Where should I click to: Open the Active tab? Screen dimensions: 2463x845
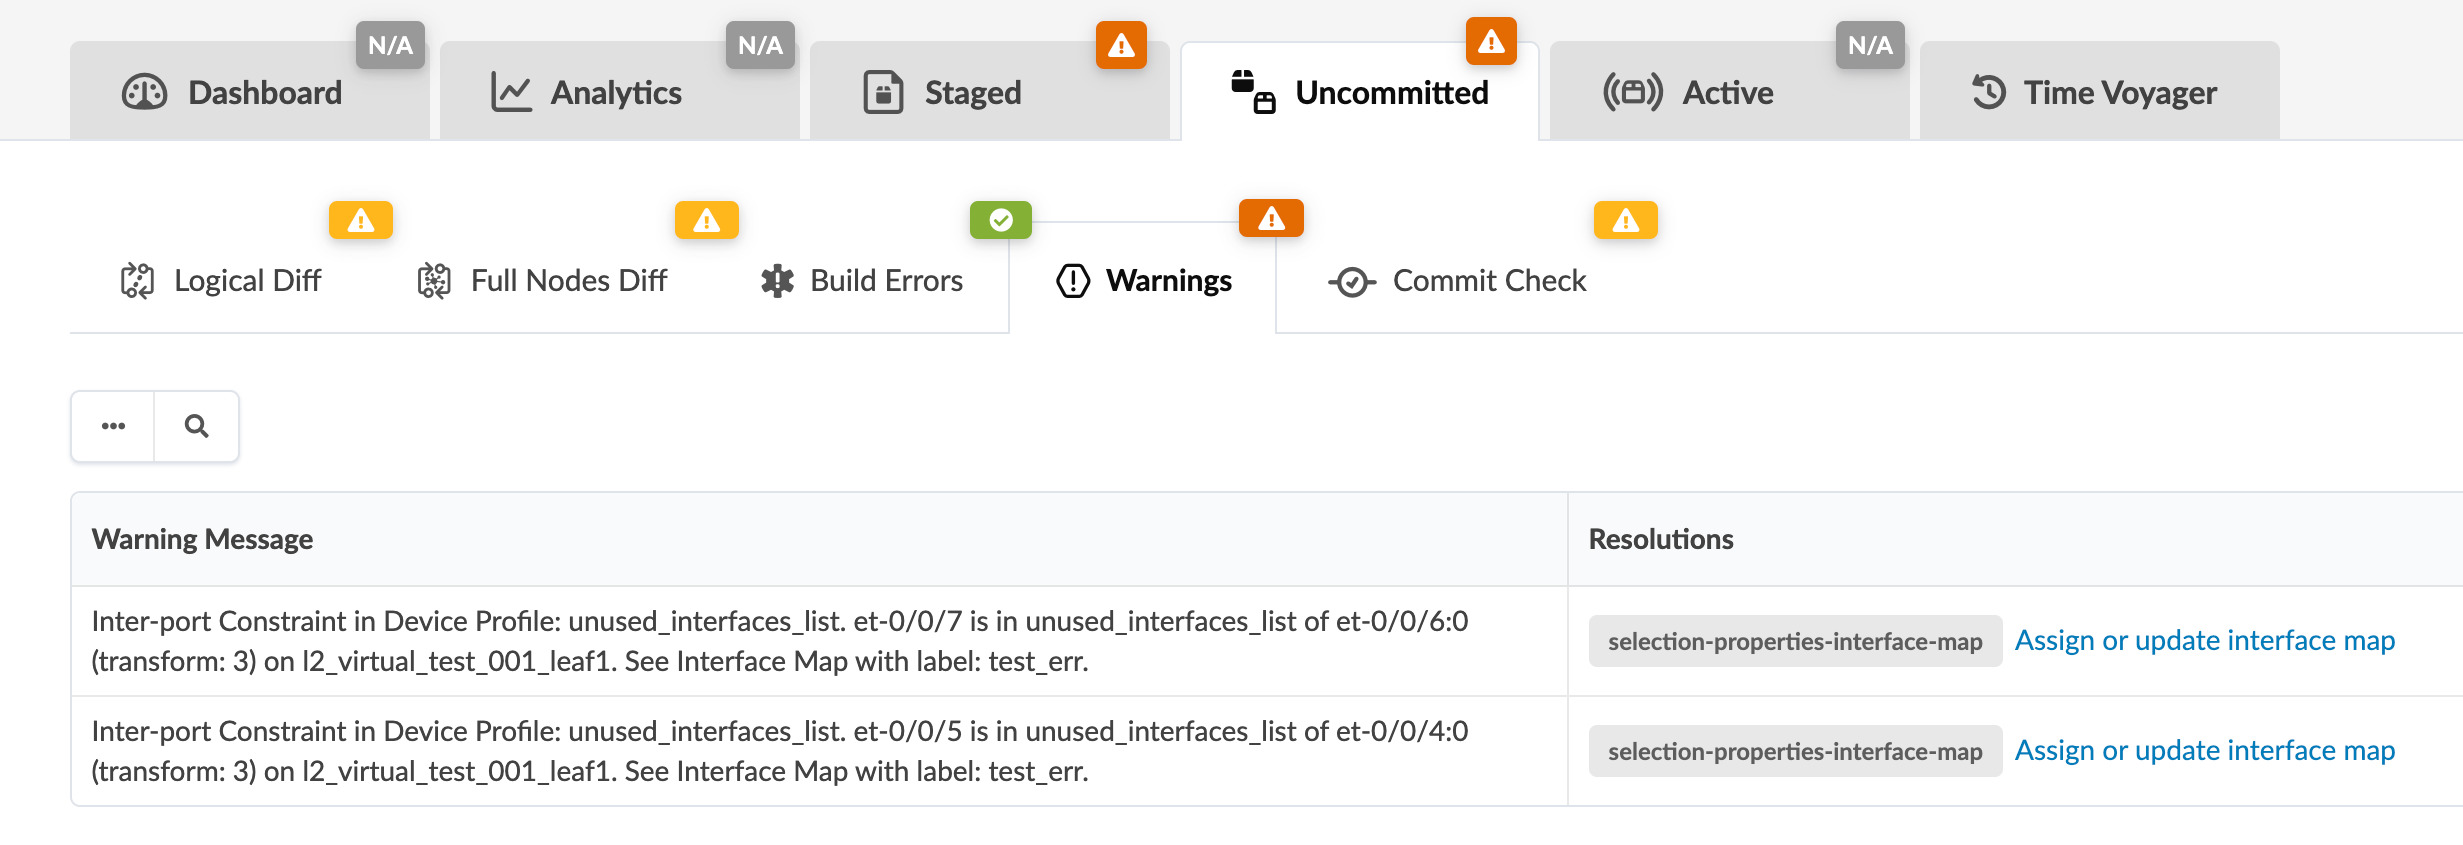1689,93
